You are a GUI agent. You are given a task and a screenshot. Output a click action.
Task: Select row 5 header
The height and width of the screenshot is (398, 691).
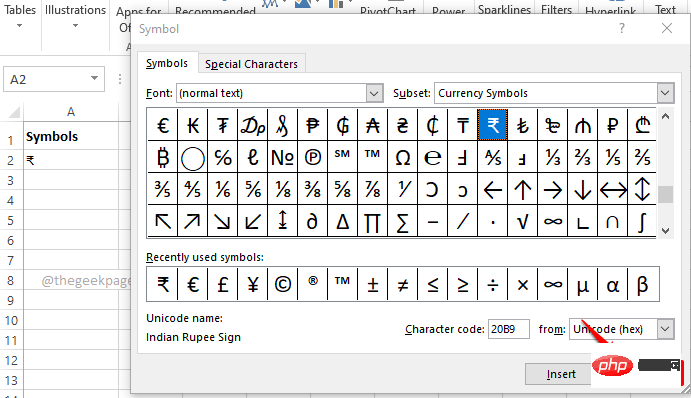(11, 220)
